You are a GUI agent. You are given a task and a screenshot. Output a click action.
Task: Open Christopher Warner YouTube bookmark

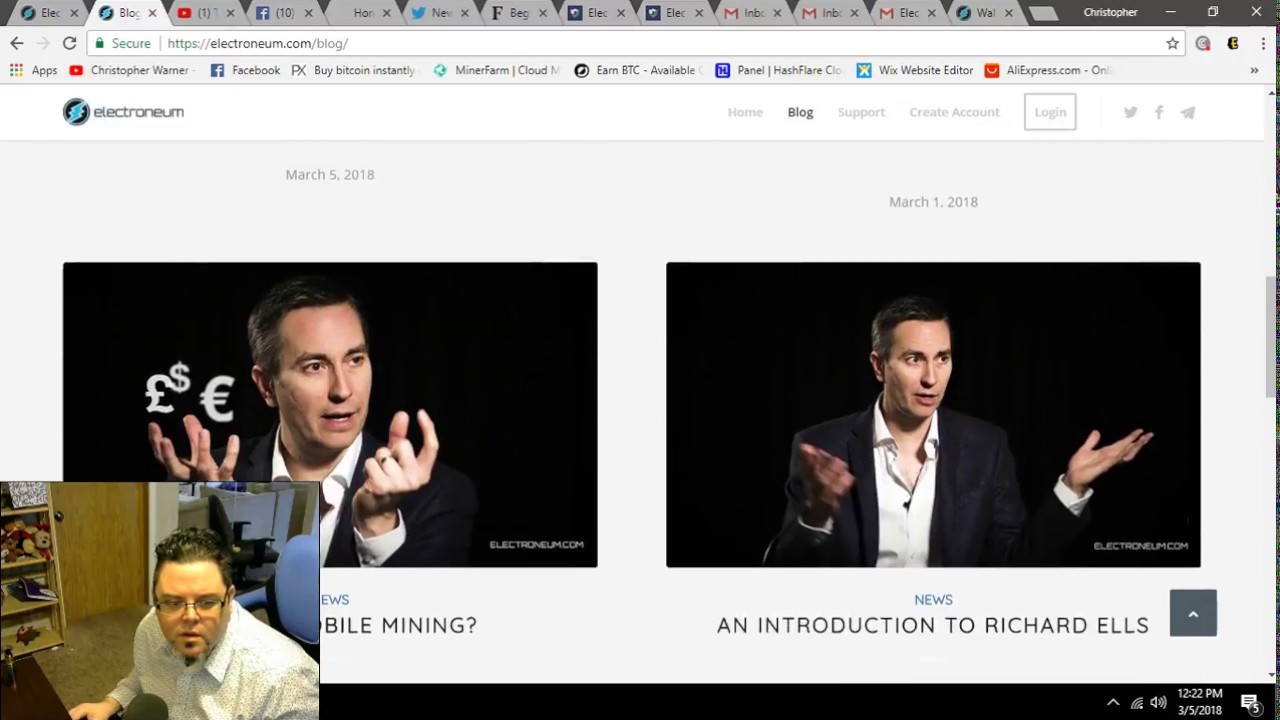click(132, 70)
